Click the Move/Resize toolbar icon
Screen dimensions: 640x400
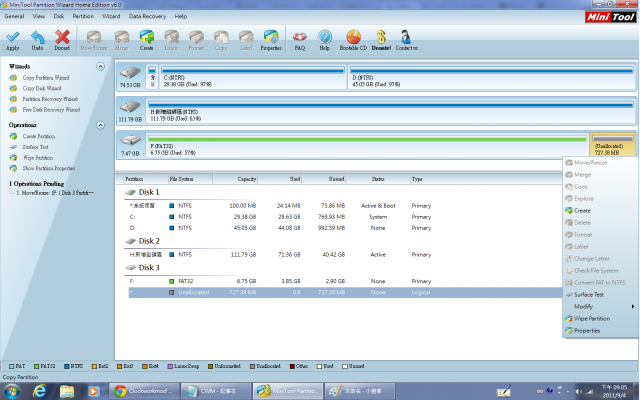[94, 37]
